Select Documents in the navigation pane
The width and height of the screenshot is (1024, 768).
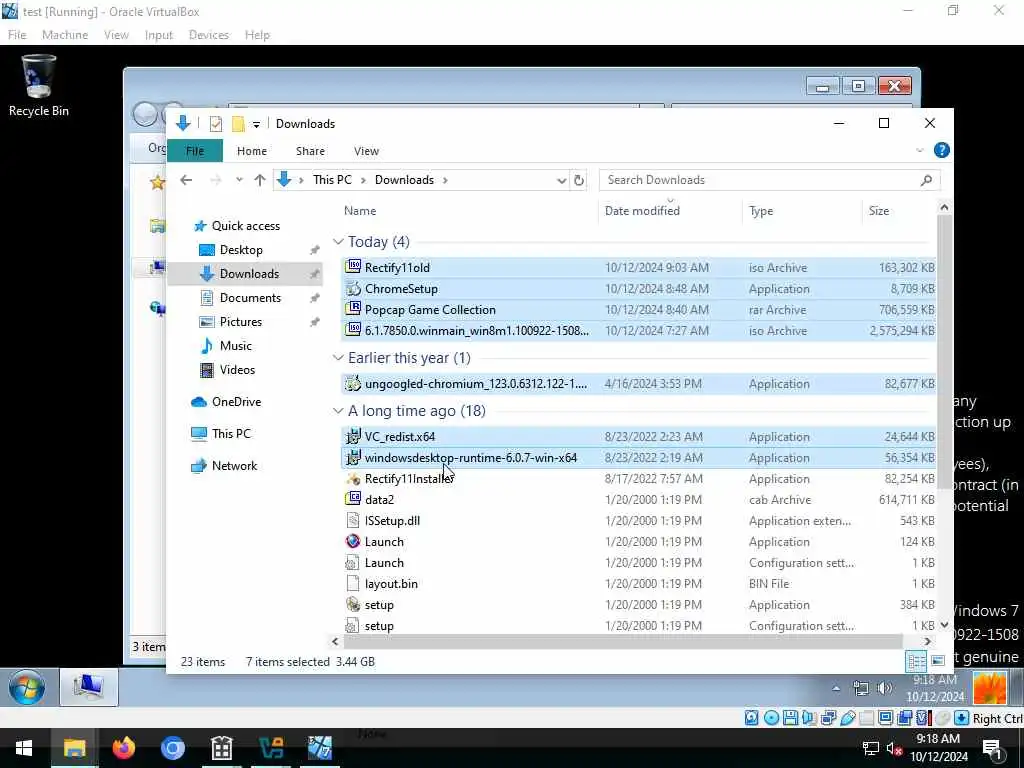click(x=250, y=298)
